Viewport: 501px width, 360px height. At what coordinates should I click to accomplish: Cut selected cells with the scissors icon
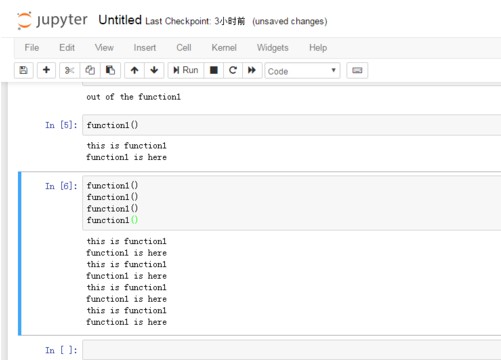(x=69, y=70)
